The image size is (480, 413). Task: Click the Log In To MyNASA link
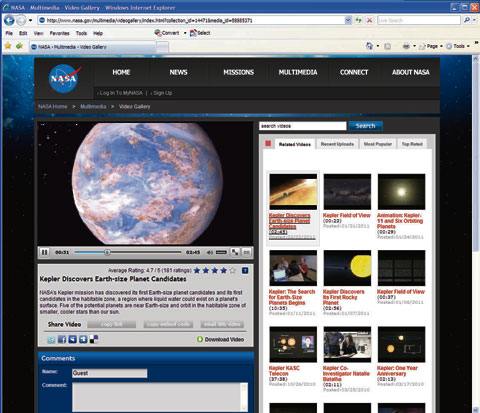(x=120, y=93)
